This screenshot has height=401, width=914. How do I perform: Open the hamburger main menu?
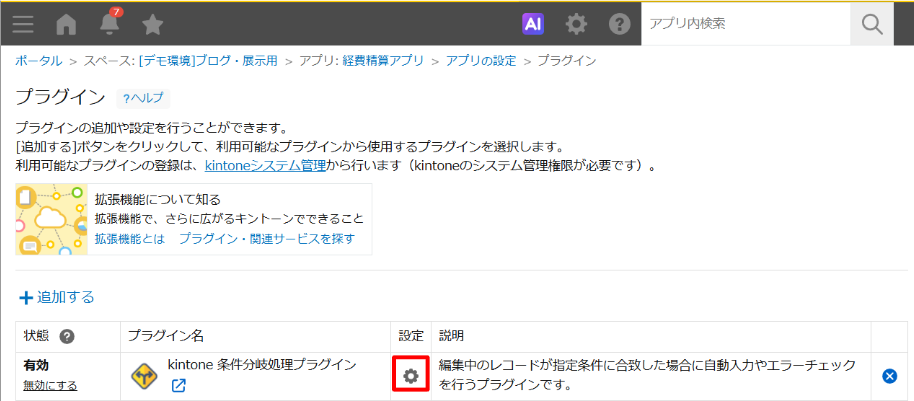pos(22,23)
